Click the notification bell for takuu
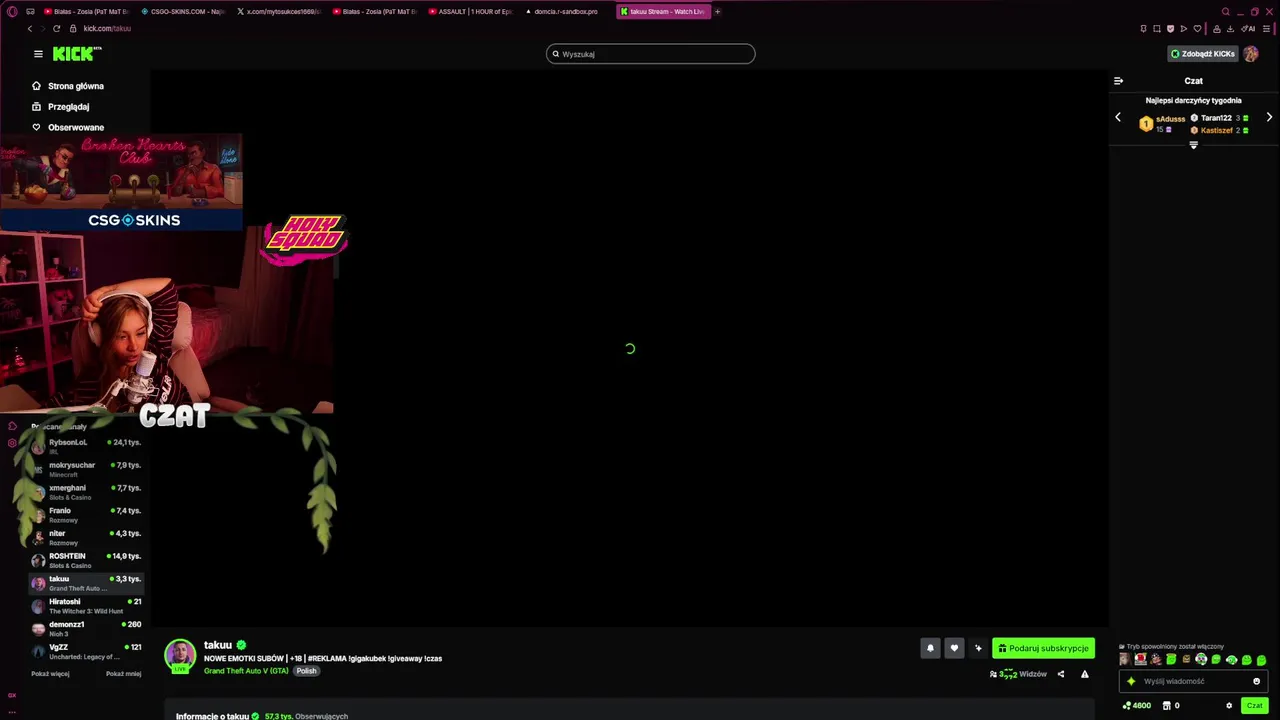Screen dimensions: 1280x720 (930, 648)
